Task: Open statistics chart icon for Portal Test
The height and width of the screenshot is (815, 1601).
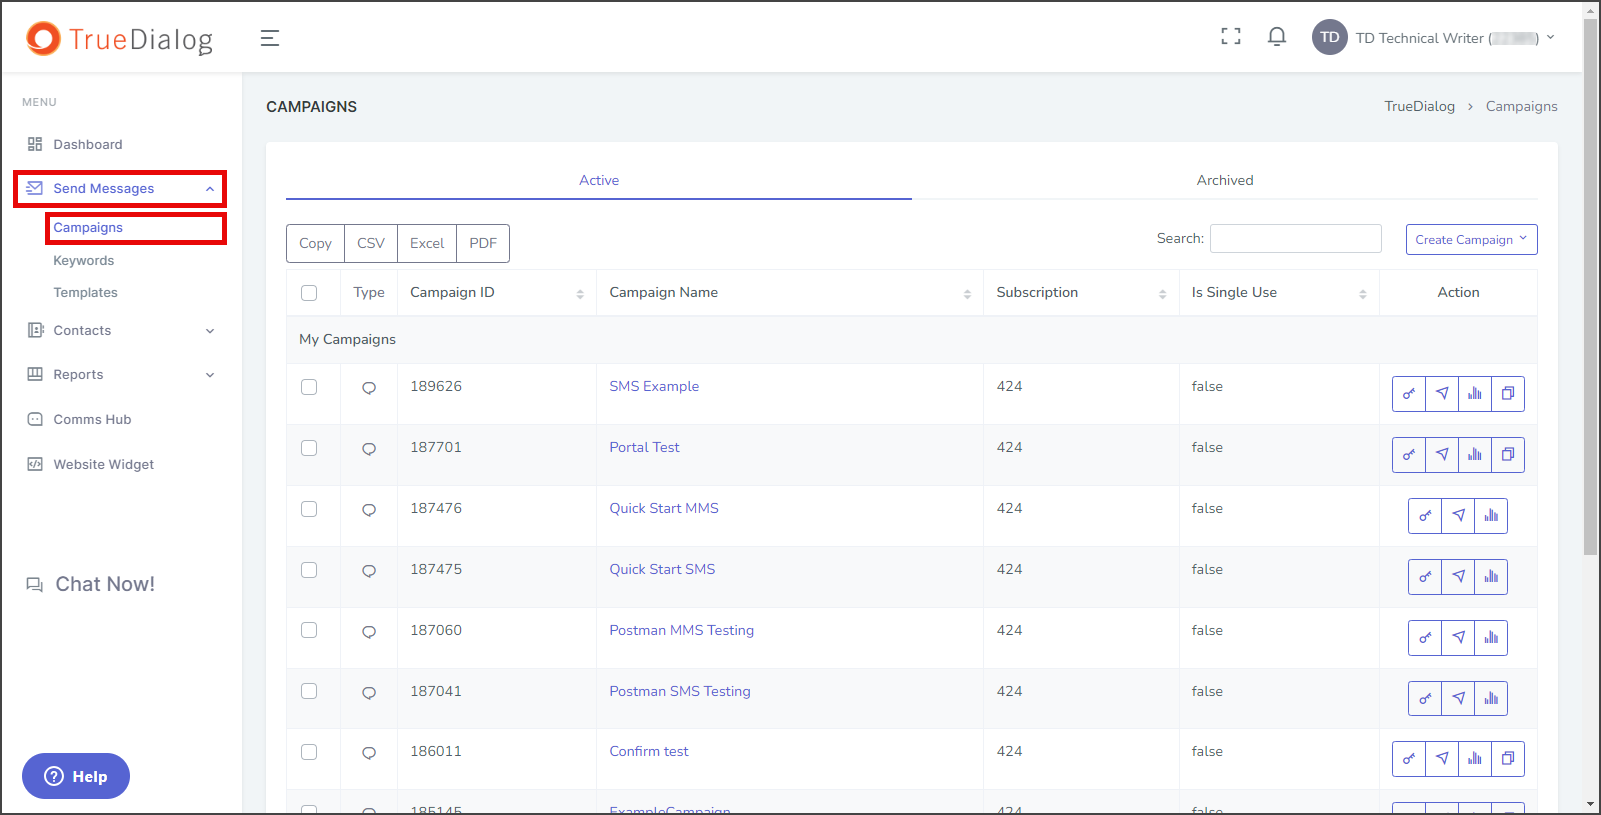Action: click(1475, 455)
